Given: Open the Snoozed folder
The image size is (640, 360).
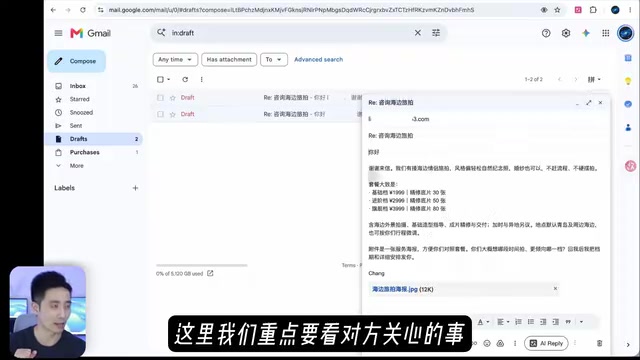Looking at the screenshot, I should [x=81, y=113].
